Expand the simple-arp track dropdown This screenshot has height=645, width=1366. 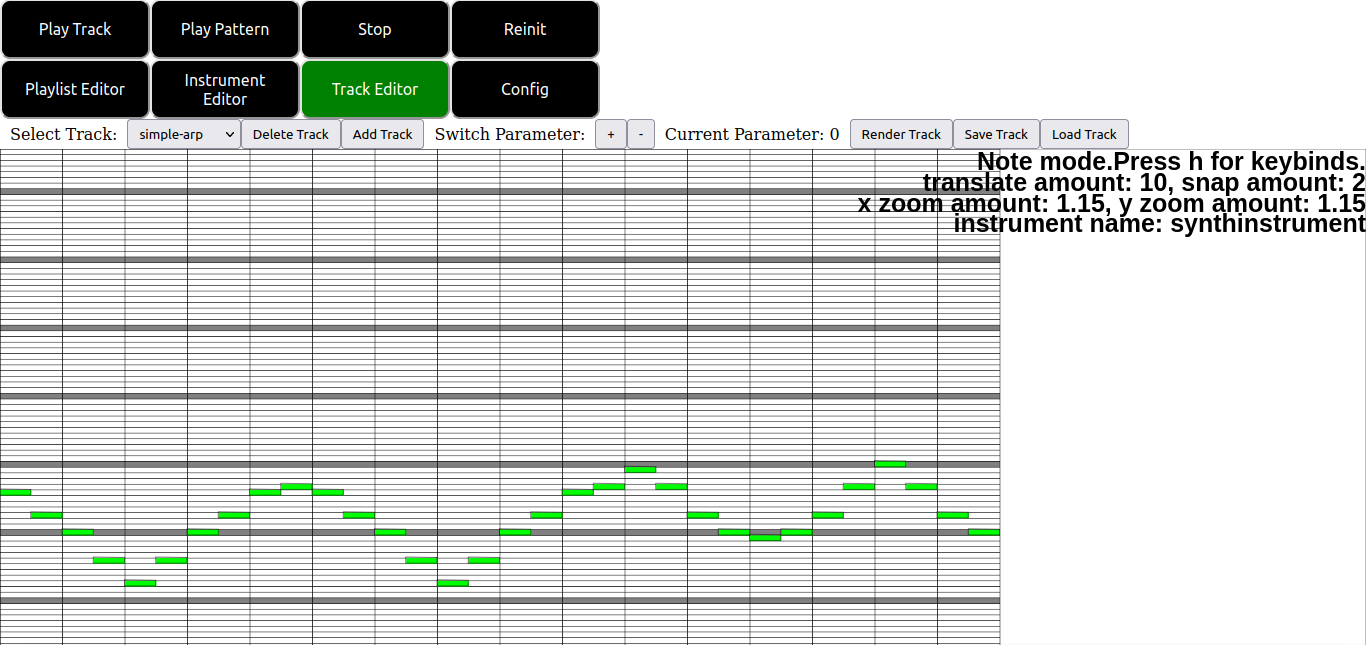pyautogui.click(x=183, y=134)
